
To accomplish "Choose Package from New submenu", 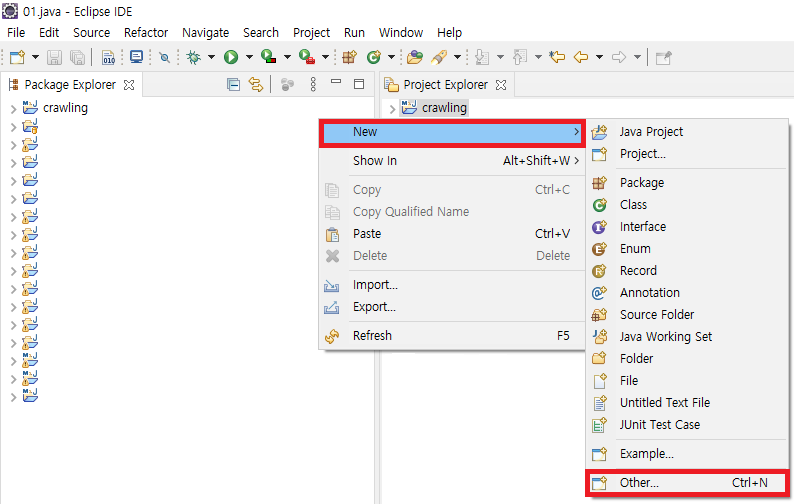I will [687, 182].
